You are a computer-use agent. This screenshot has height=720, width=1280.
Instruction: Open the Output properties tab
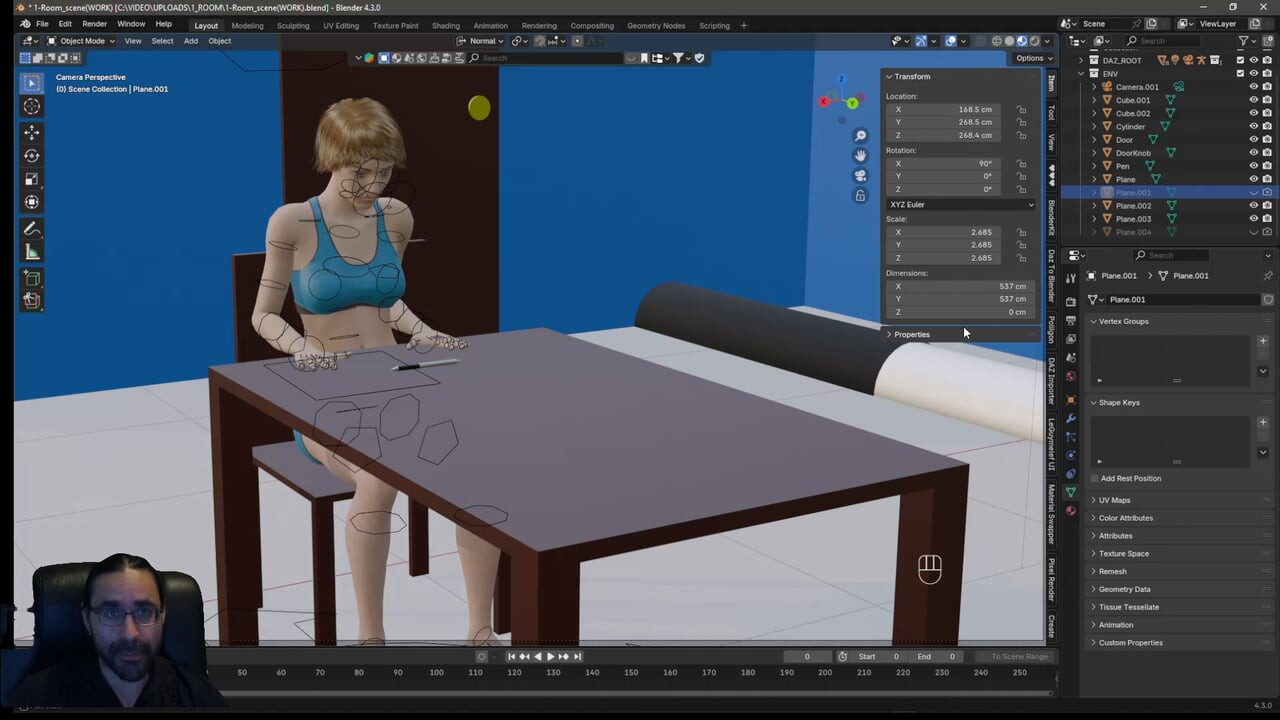1071,320
